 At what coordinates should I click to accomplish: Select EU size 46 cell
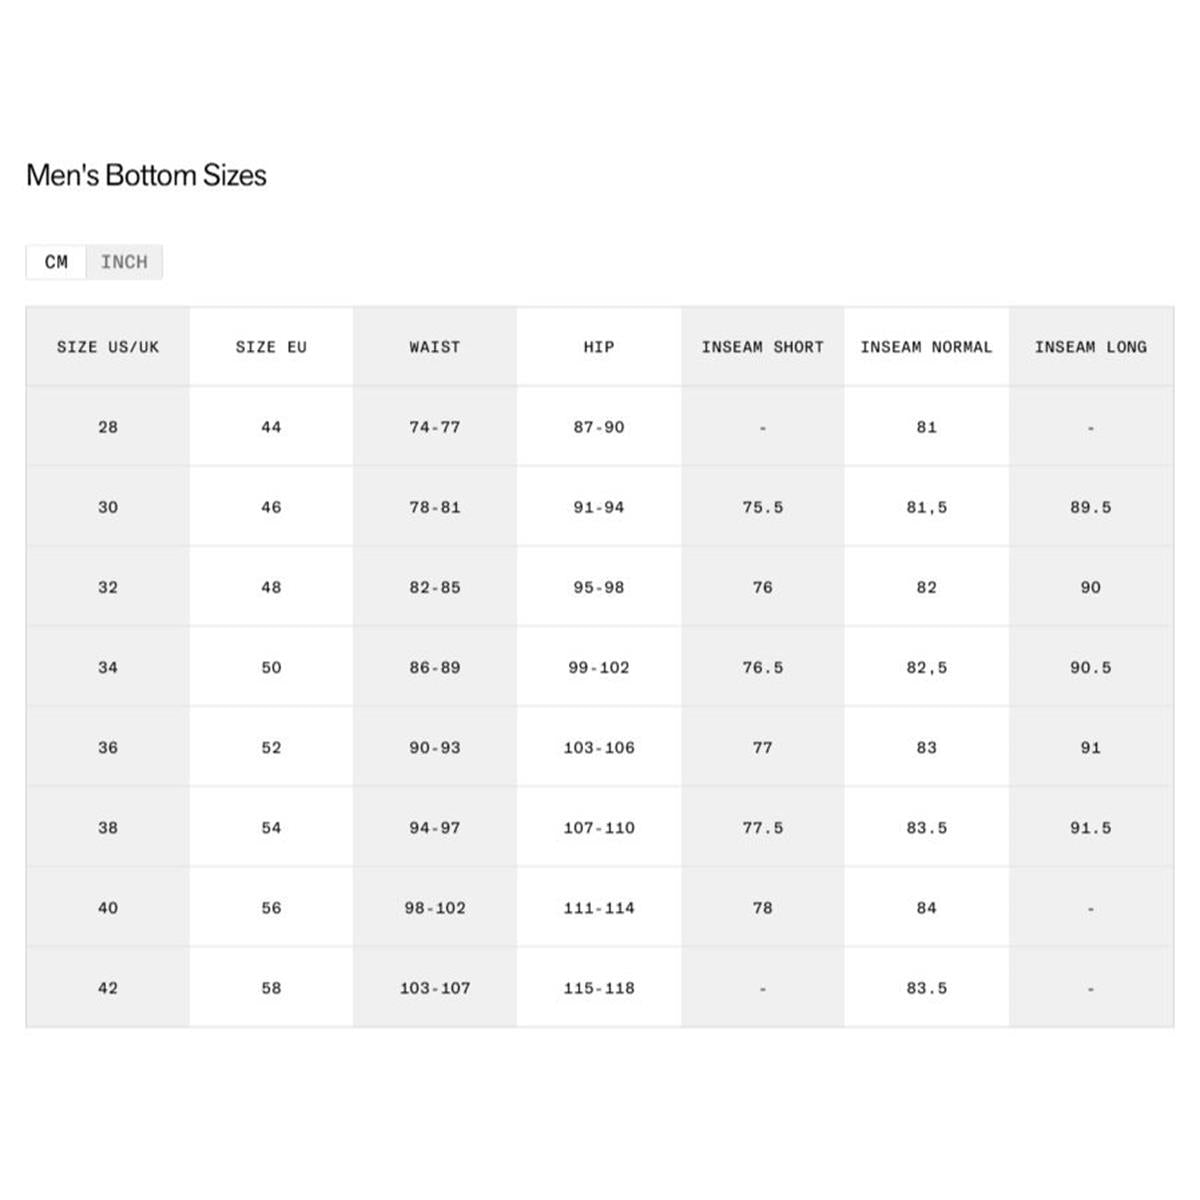(x=271, y=507)
